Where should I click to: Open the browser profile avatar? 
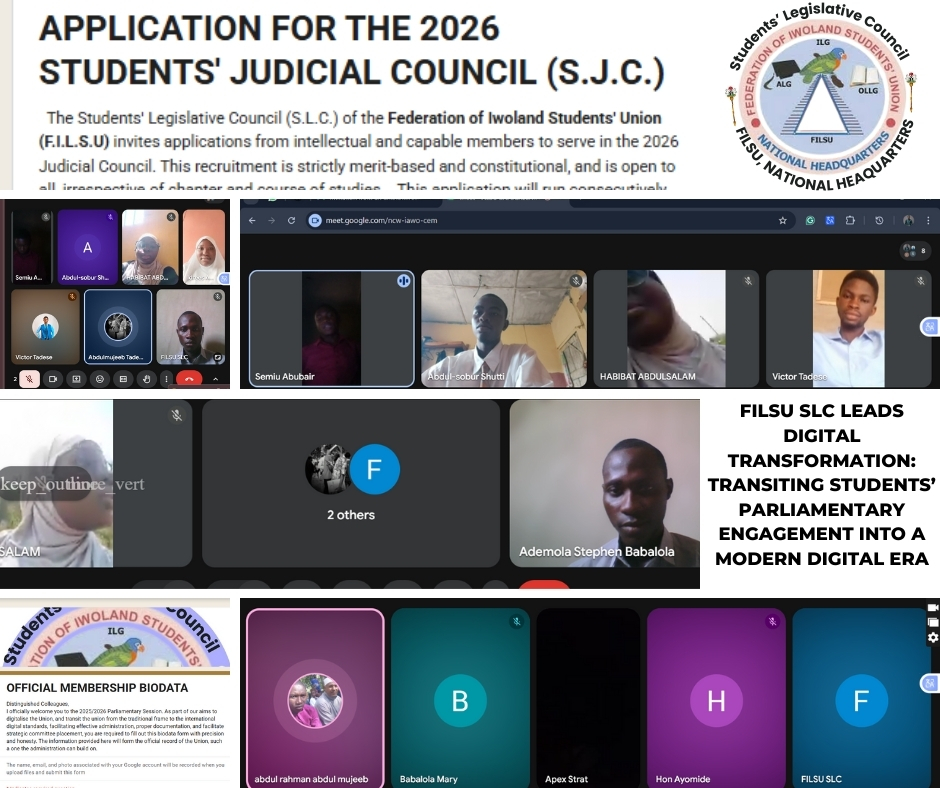908,221
